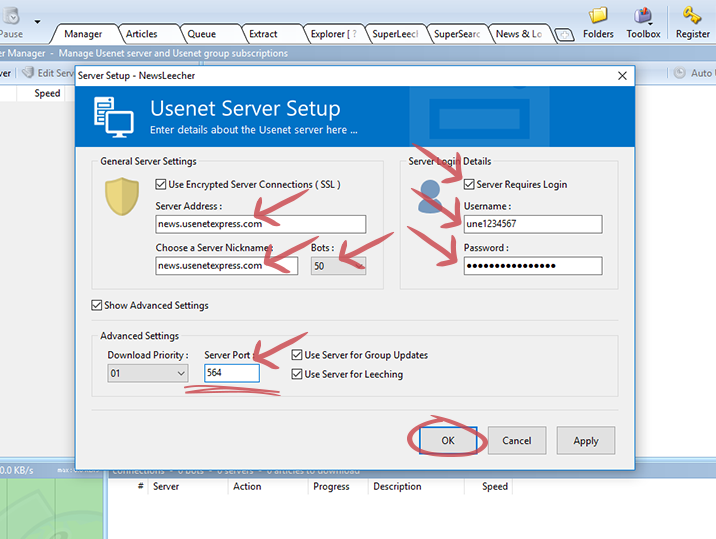
Task: Open dropdown arrow next to Pause
Action: [x=37, y=21]
